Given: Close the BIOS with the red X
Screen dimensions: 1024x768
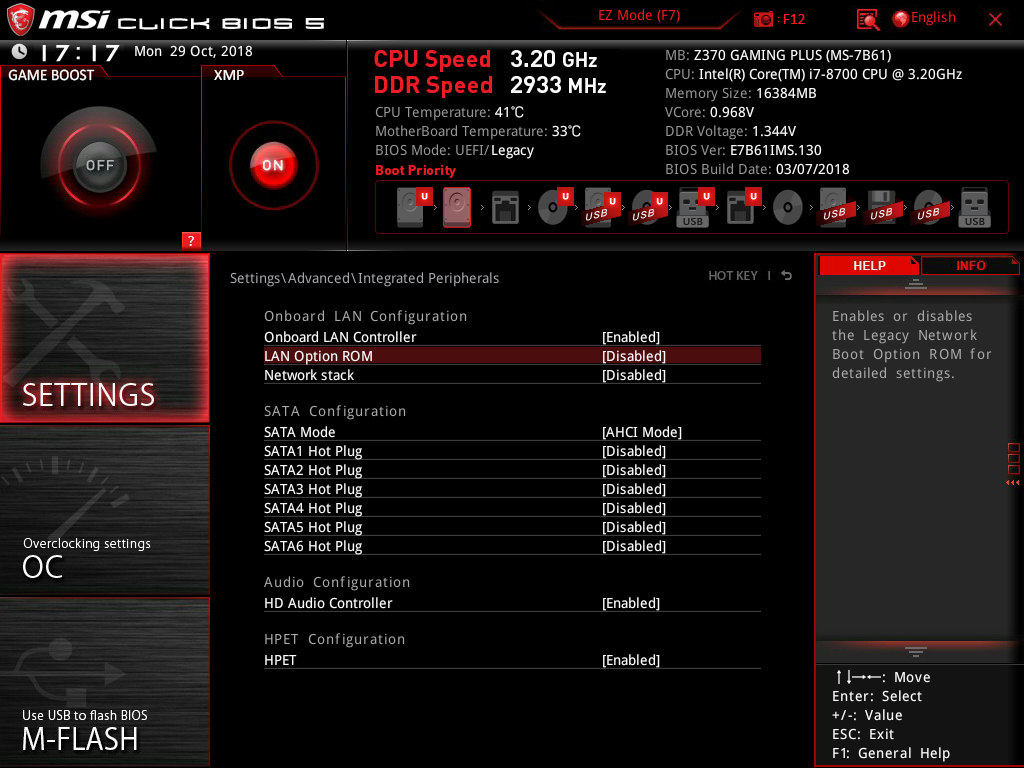Looking at the screenshot, I should click(x=995, y=20).
